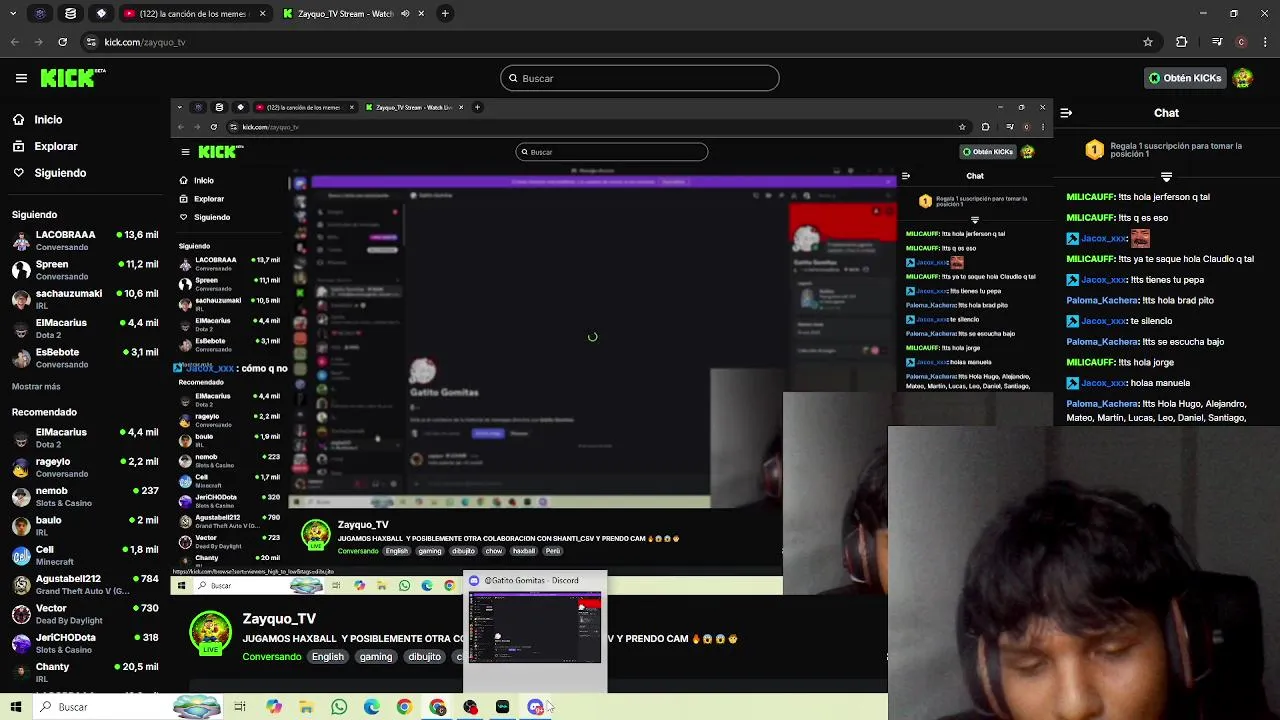Open LACOBRAAA channel in followed list
1280x720 pixels.
(x=84, y=240)
